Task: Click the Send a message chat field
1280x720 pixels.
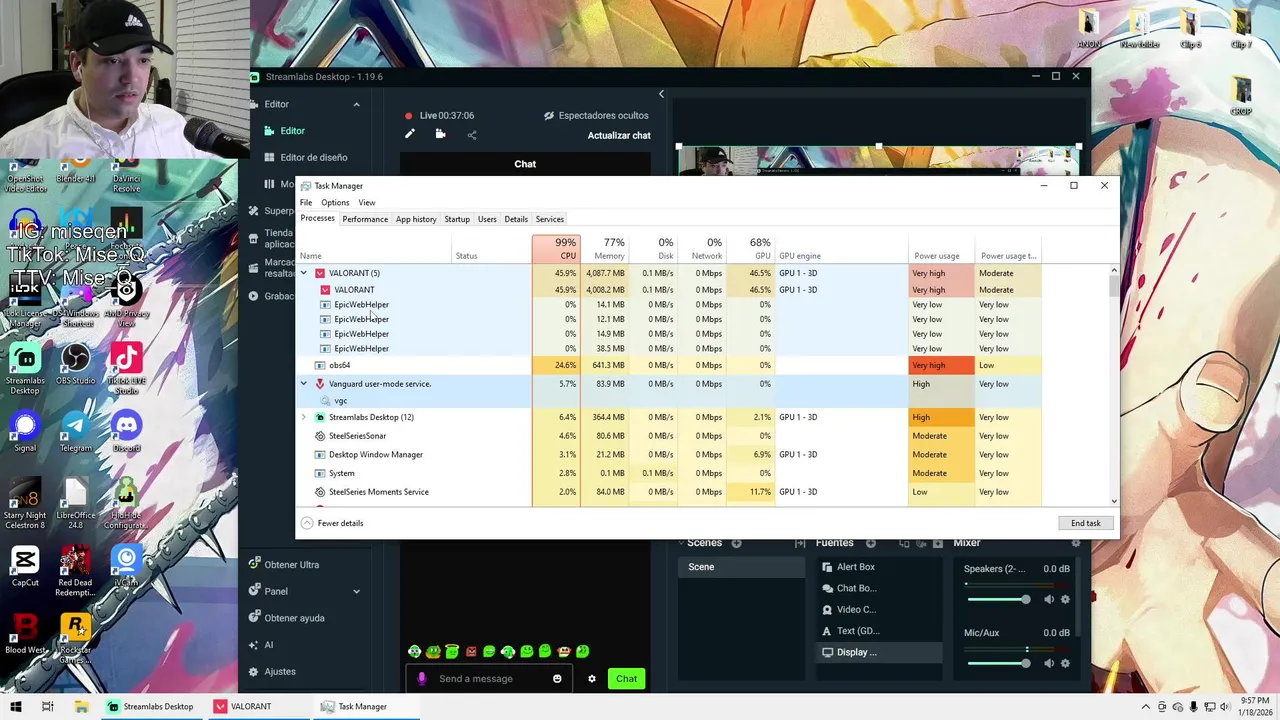Action: pyautogui.click(x=490, y=679)
